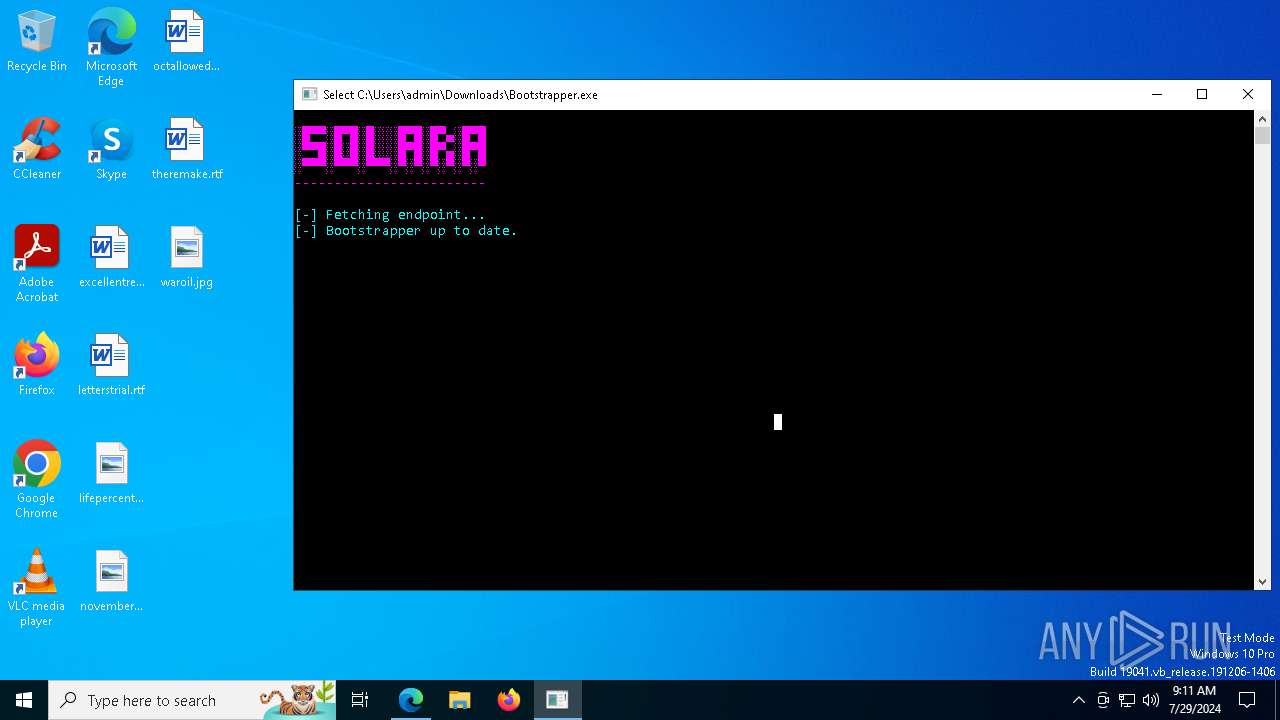Open Firefox from the taskbar
This screenshot has height=720, width=1280.
[x=509, y=700]
